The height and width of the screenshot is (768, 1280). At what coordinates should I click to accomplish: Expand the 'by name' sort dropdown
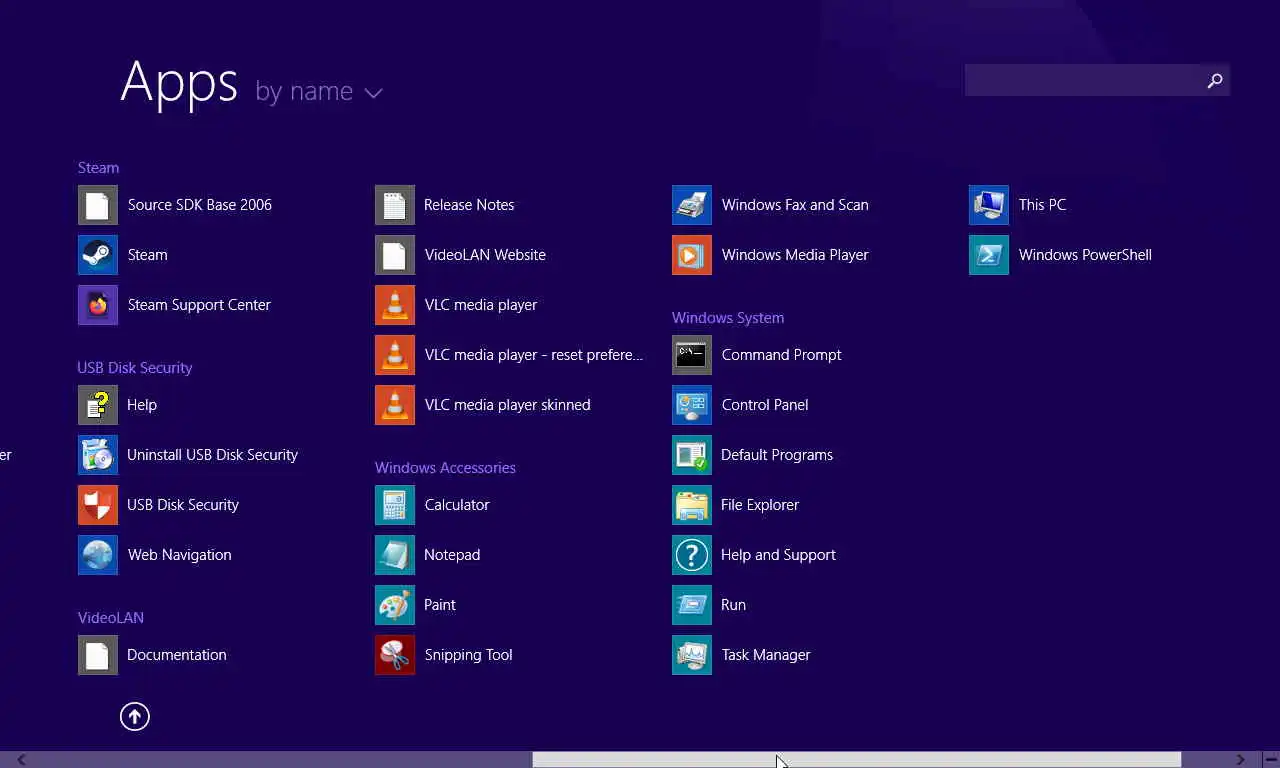point(319,92)
